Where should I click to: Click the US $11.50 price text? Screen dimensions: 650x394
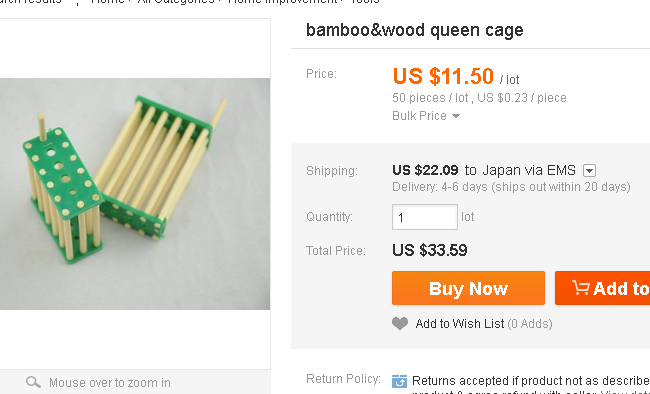[443, 76]
